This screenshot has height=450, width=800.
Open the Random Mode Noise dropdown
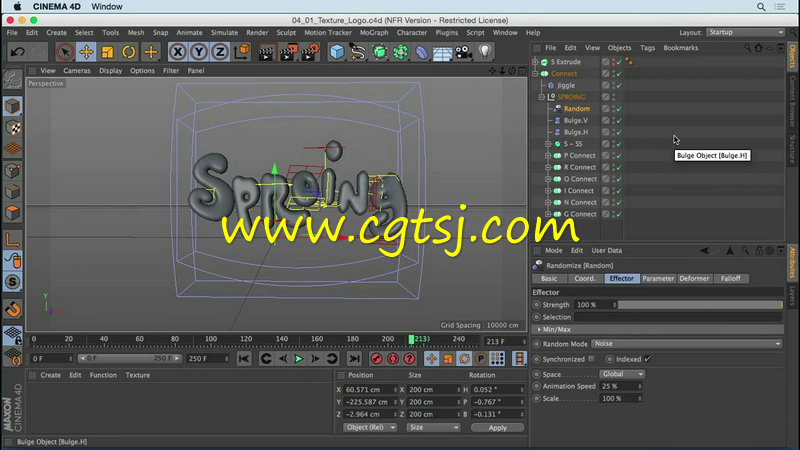(x=687, y=344)
